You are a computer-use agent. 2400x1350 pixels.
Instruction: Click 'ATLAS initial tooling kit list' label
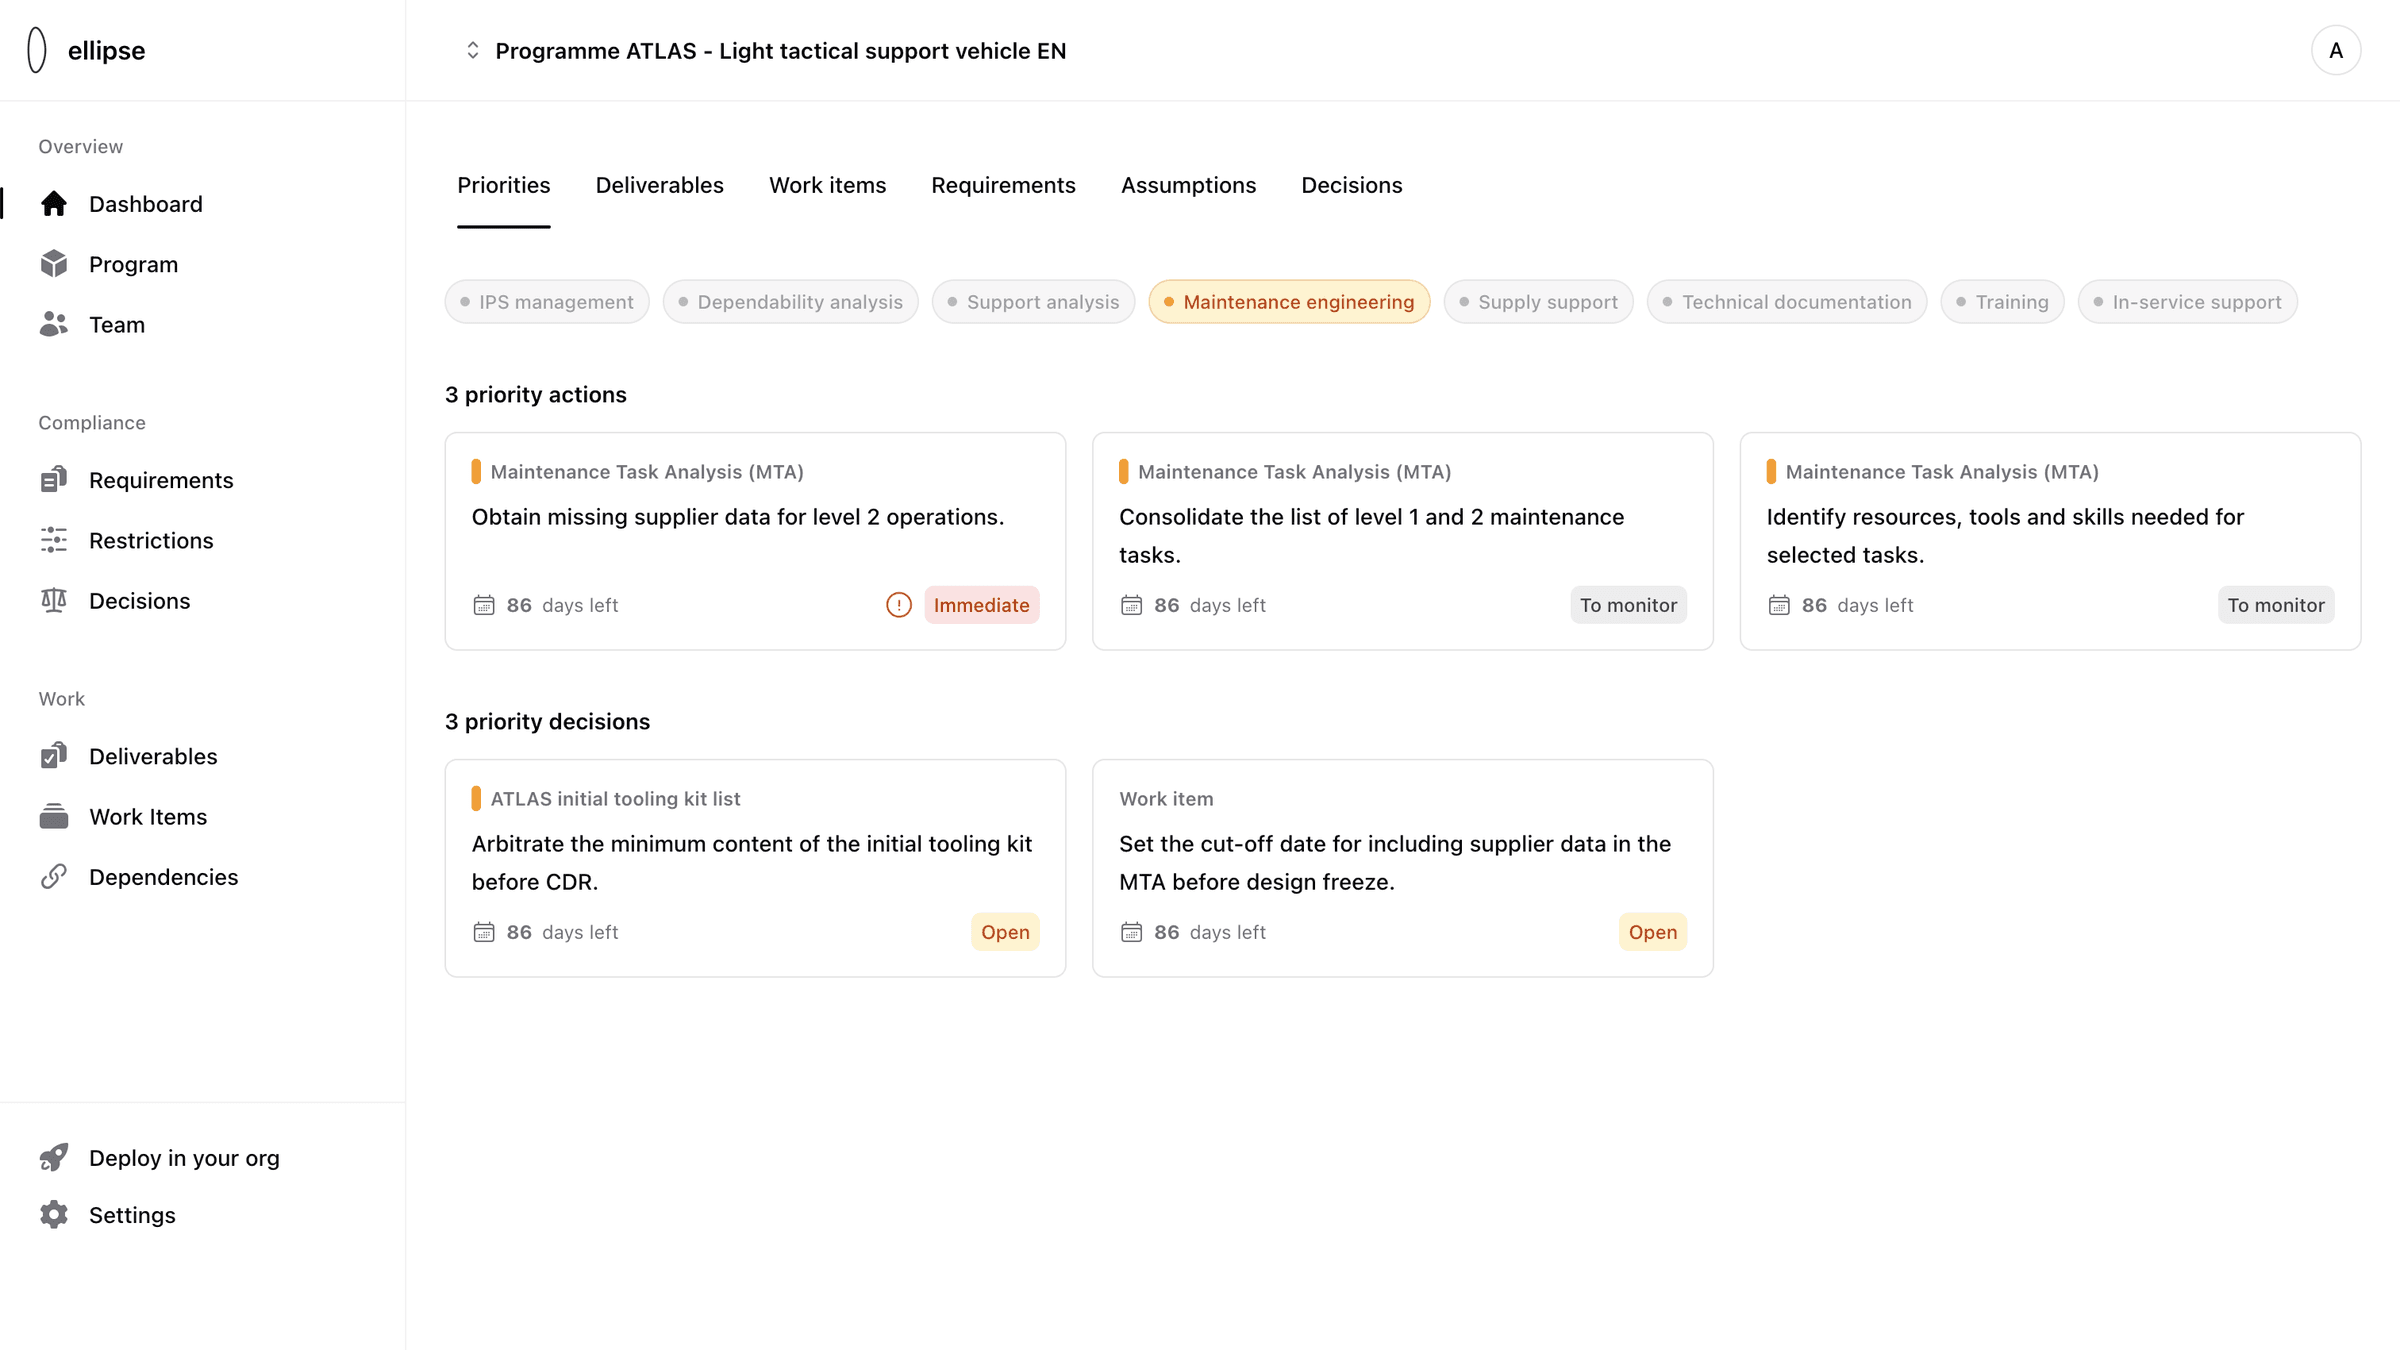tap(615, 798)
